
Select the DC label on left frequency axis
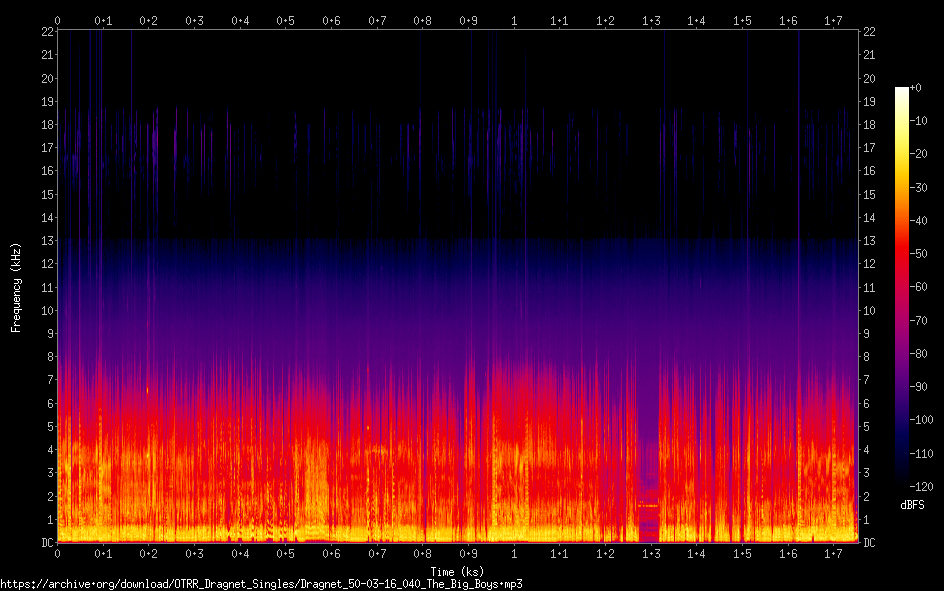(x=45, y=543)
